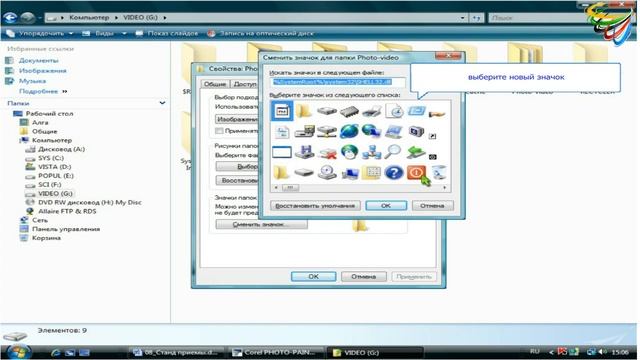Click Запись на оптический диск toolbar item
640x360 pixels.
click(261, 33)
